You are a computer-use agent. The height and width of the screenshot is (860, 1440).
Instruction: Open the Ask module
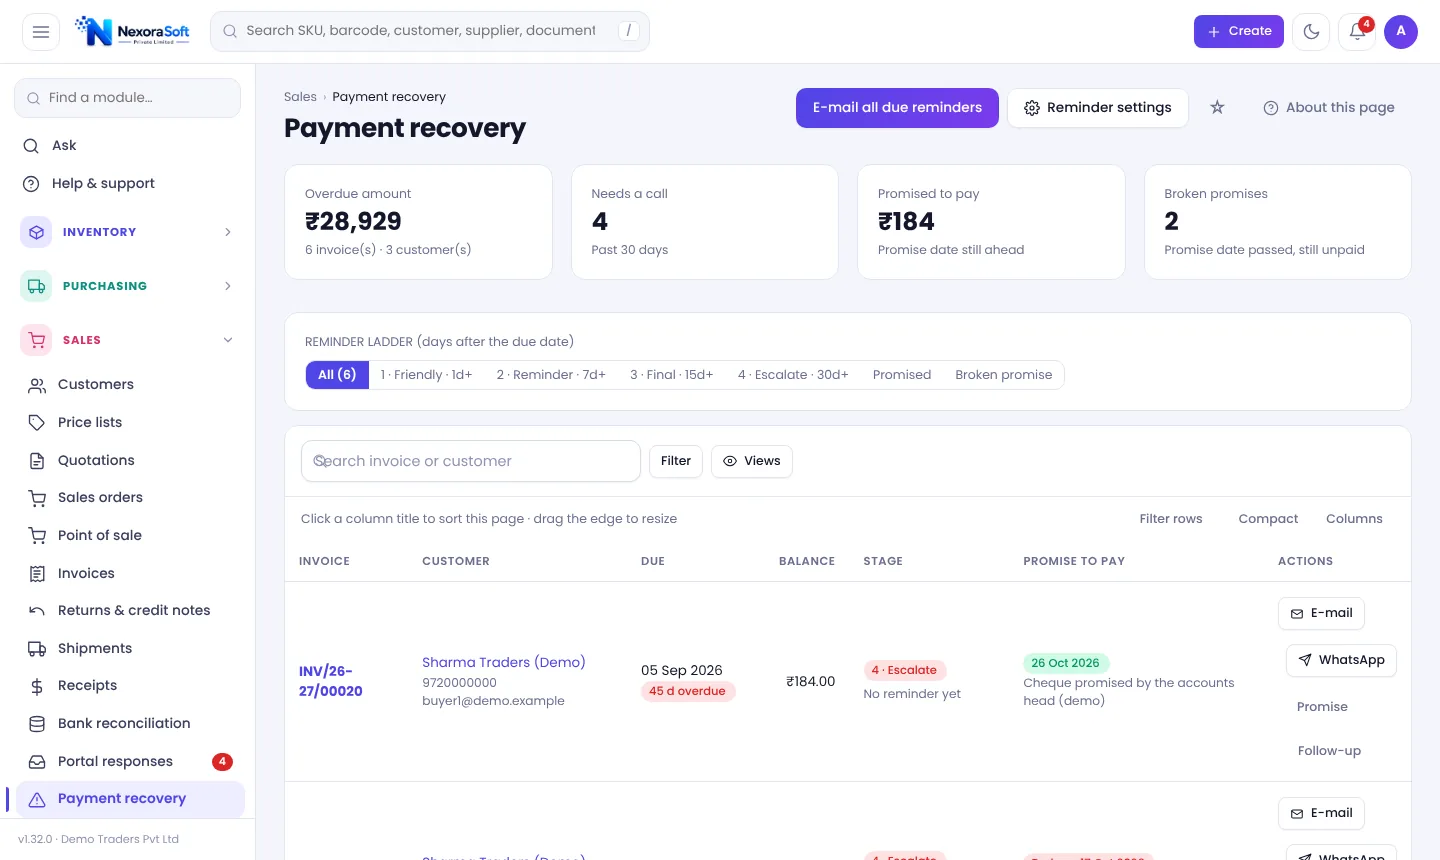point(128,145)
